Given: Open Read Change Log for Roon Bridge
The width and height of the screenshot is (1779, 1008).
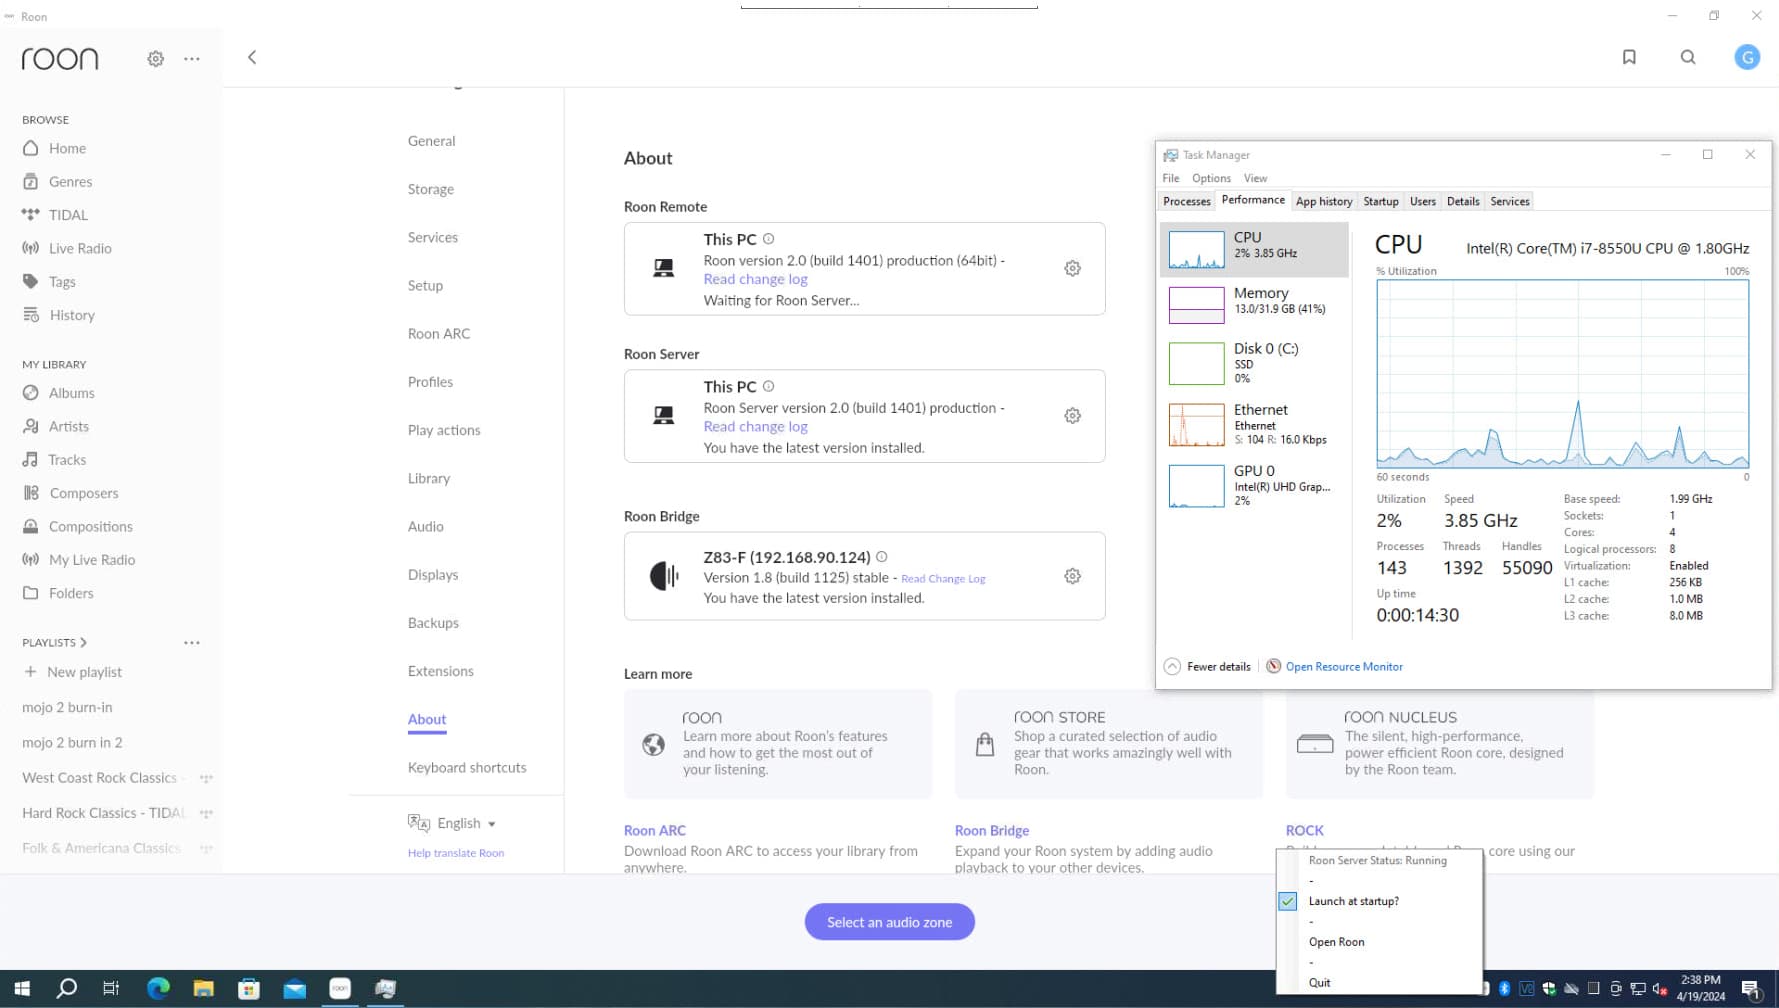Looking at the screenshot, I should 943,578.
